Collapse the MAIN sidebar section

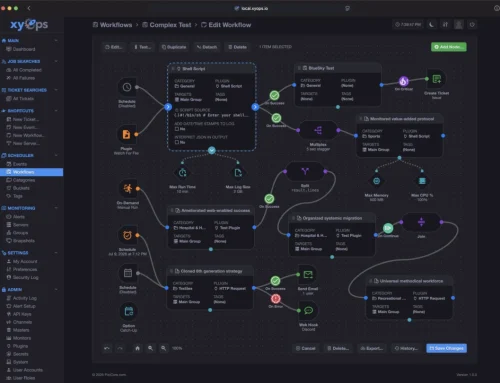click(56, 40)
